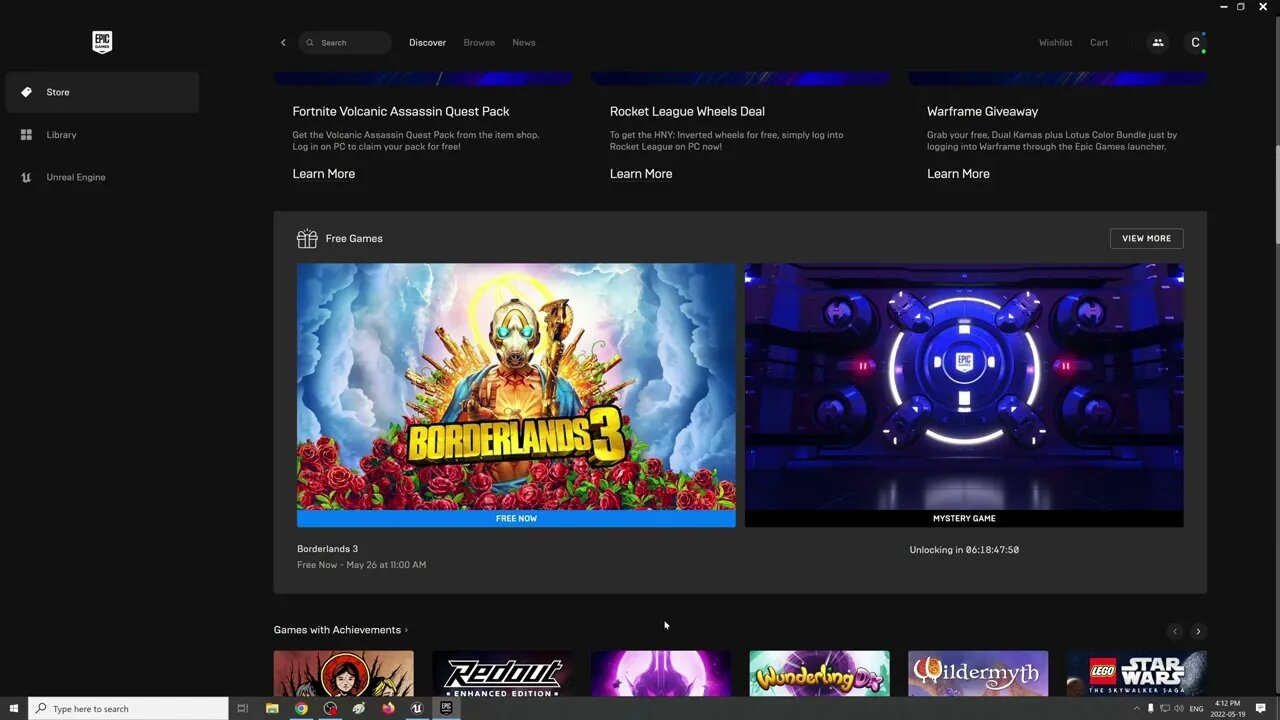Open the Redout Enhanced Edition game tile
Image resolution: width=1280 pixels, height=720 pixels.
502,674
